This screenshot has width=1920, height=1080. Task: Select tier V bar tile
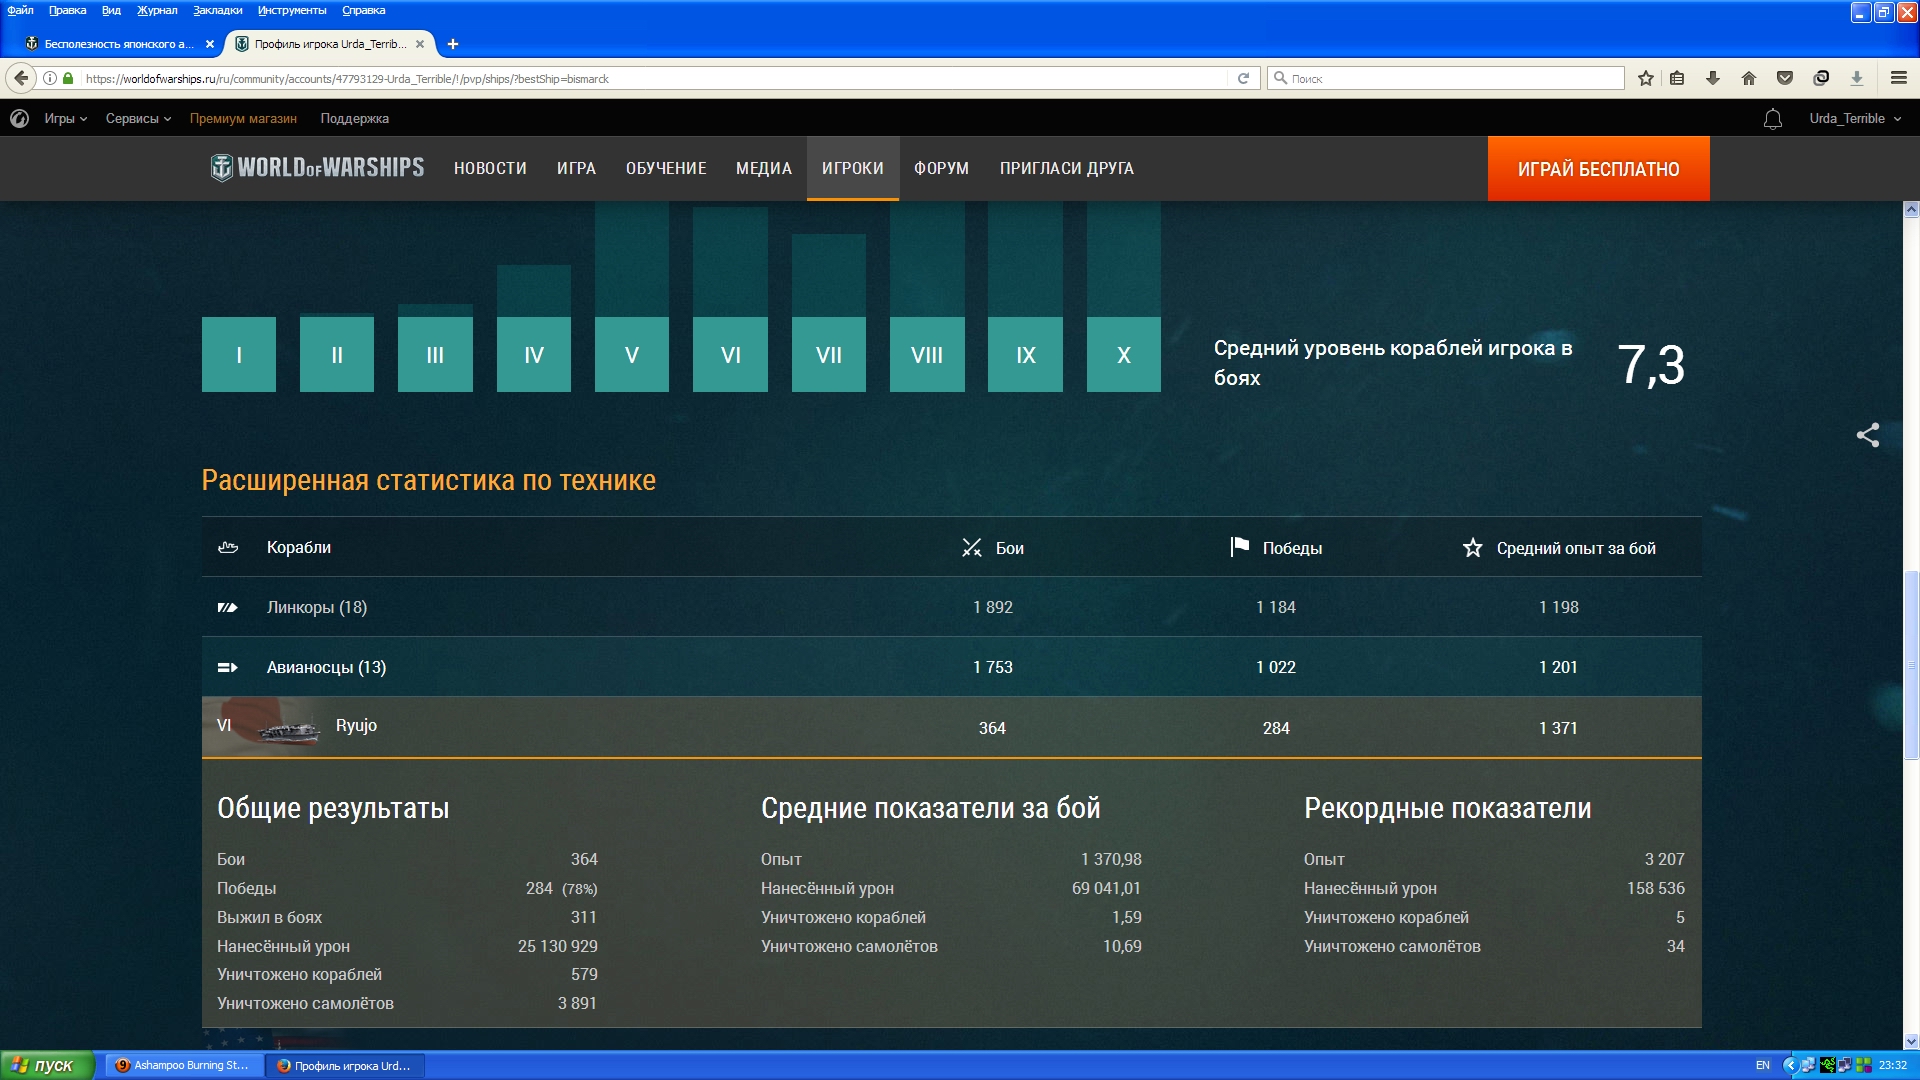tap(632, 354)
